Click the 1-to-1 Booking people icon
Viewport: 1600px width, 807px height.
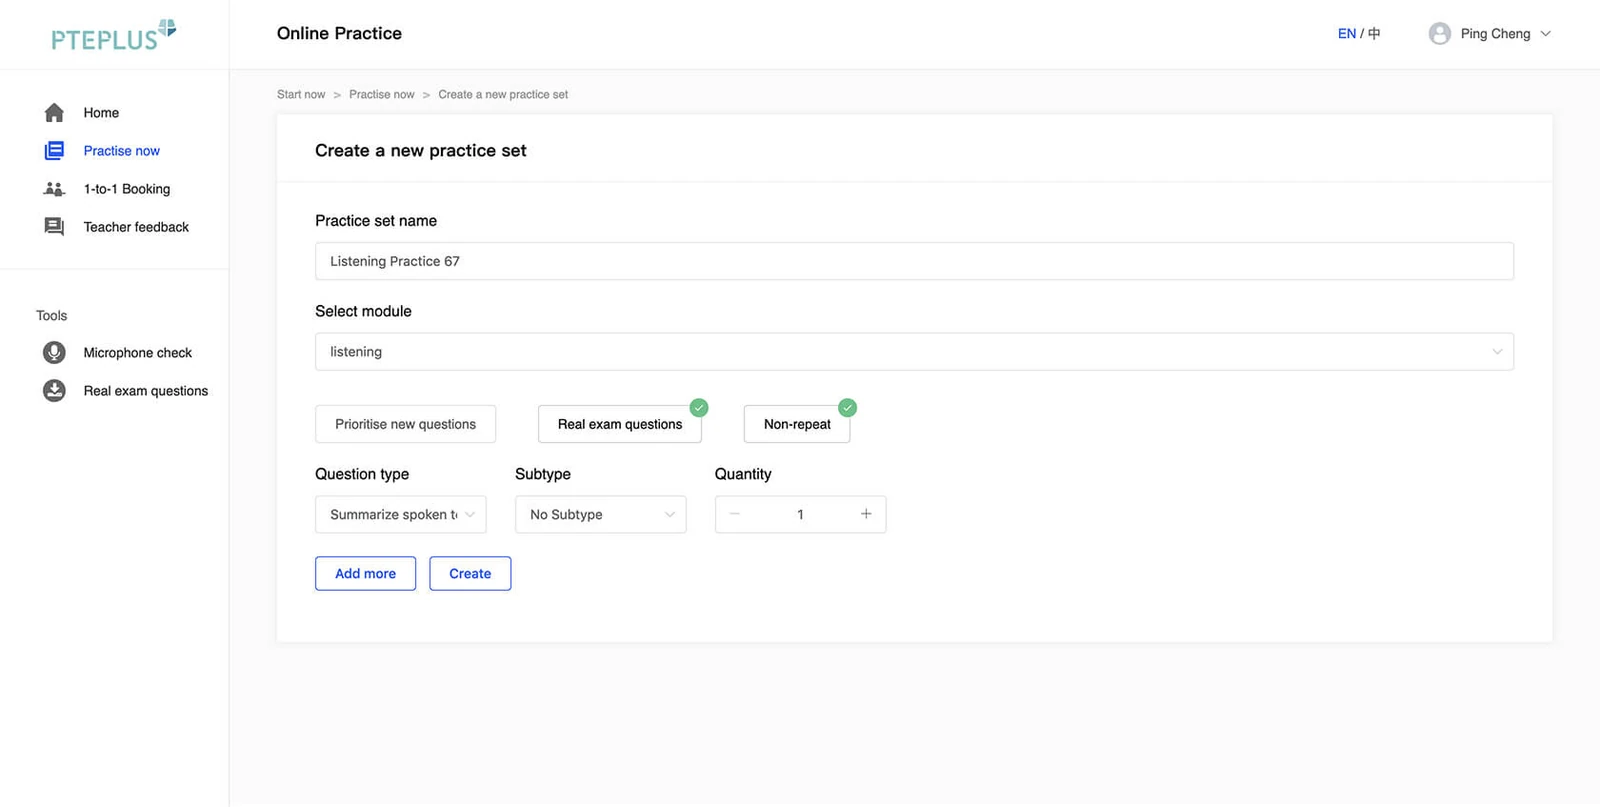(54, 189)
